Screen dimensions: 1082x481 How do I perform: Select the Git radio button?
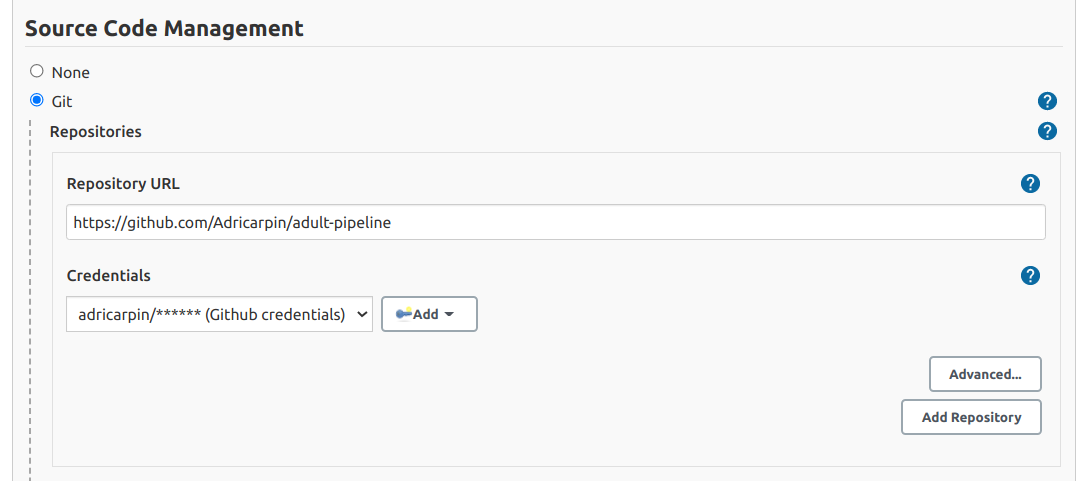coord(37,101)
